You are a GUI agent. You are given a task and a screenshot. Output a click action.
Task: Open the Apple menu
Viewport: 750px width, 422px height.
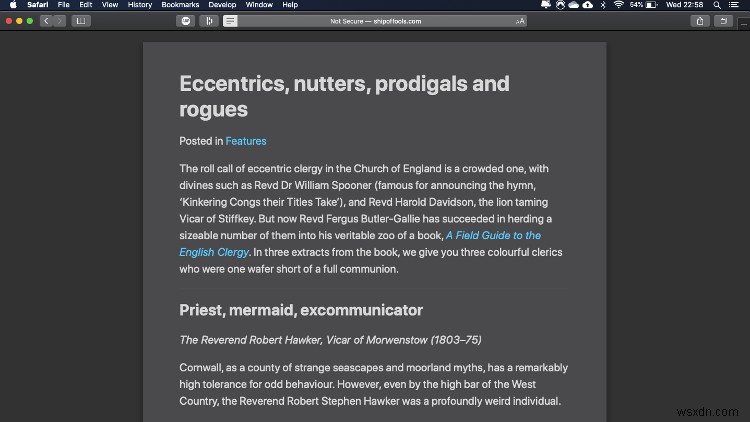(12, 5)
